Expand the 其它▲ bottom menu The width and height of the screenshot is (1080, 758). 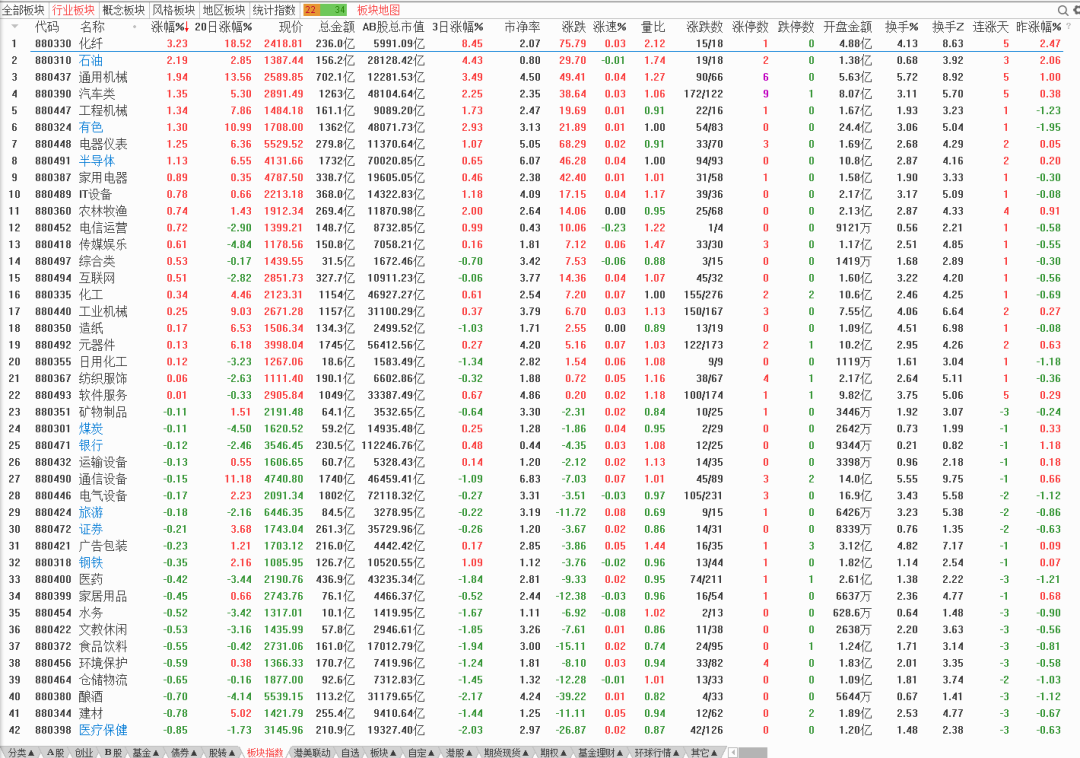click(x=704, y=752)
